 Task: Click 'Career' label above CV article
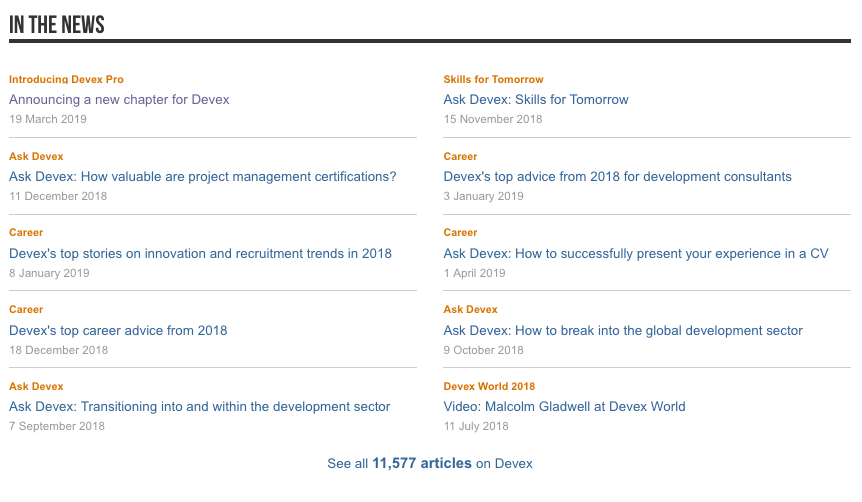tap(460, 232)
